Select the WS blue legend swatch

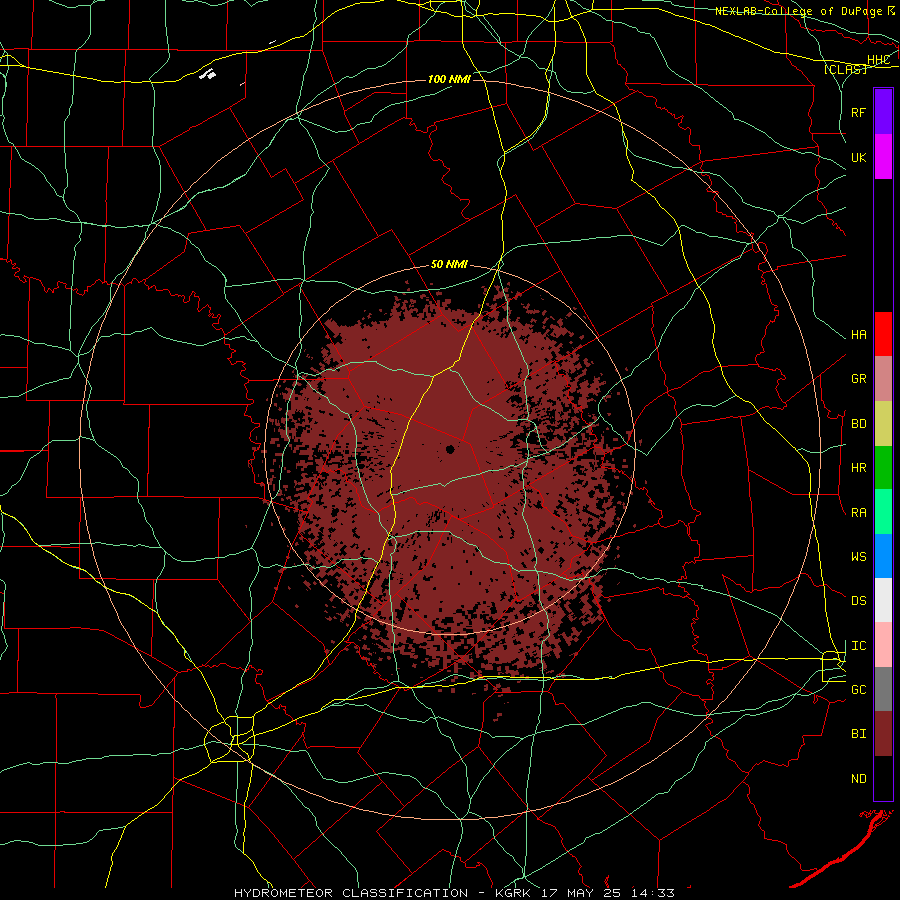pyautogui.click(x=883, y=556)
